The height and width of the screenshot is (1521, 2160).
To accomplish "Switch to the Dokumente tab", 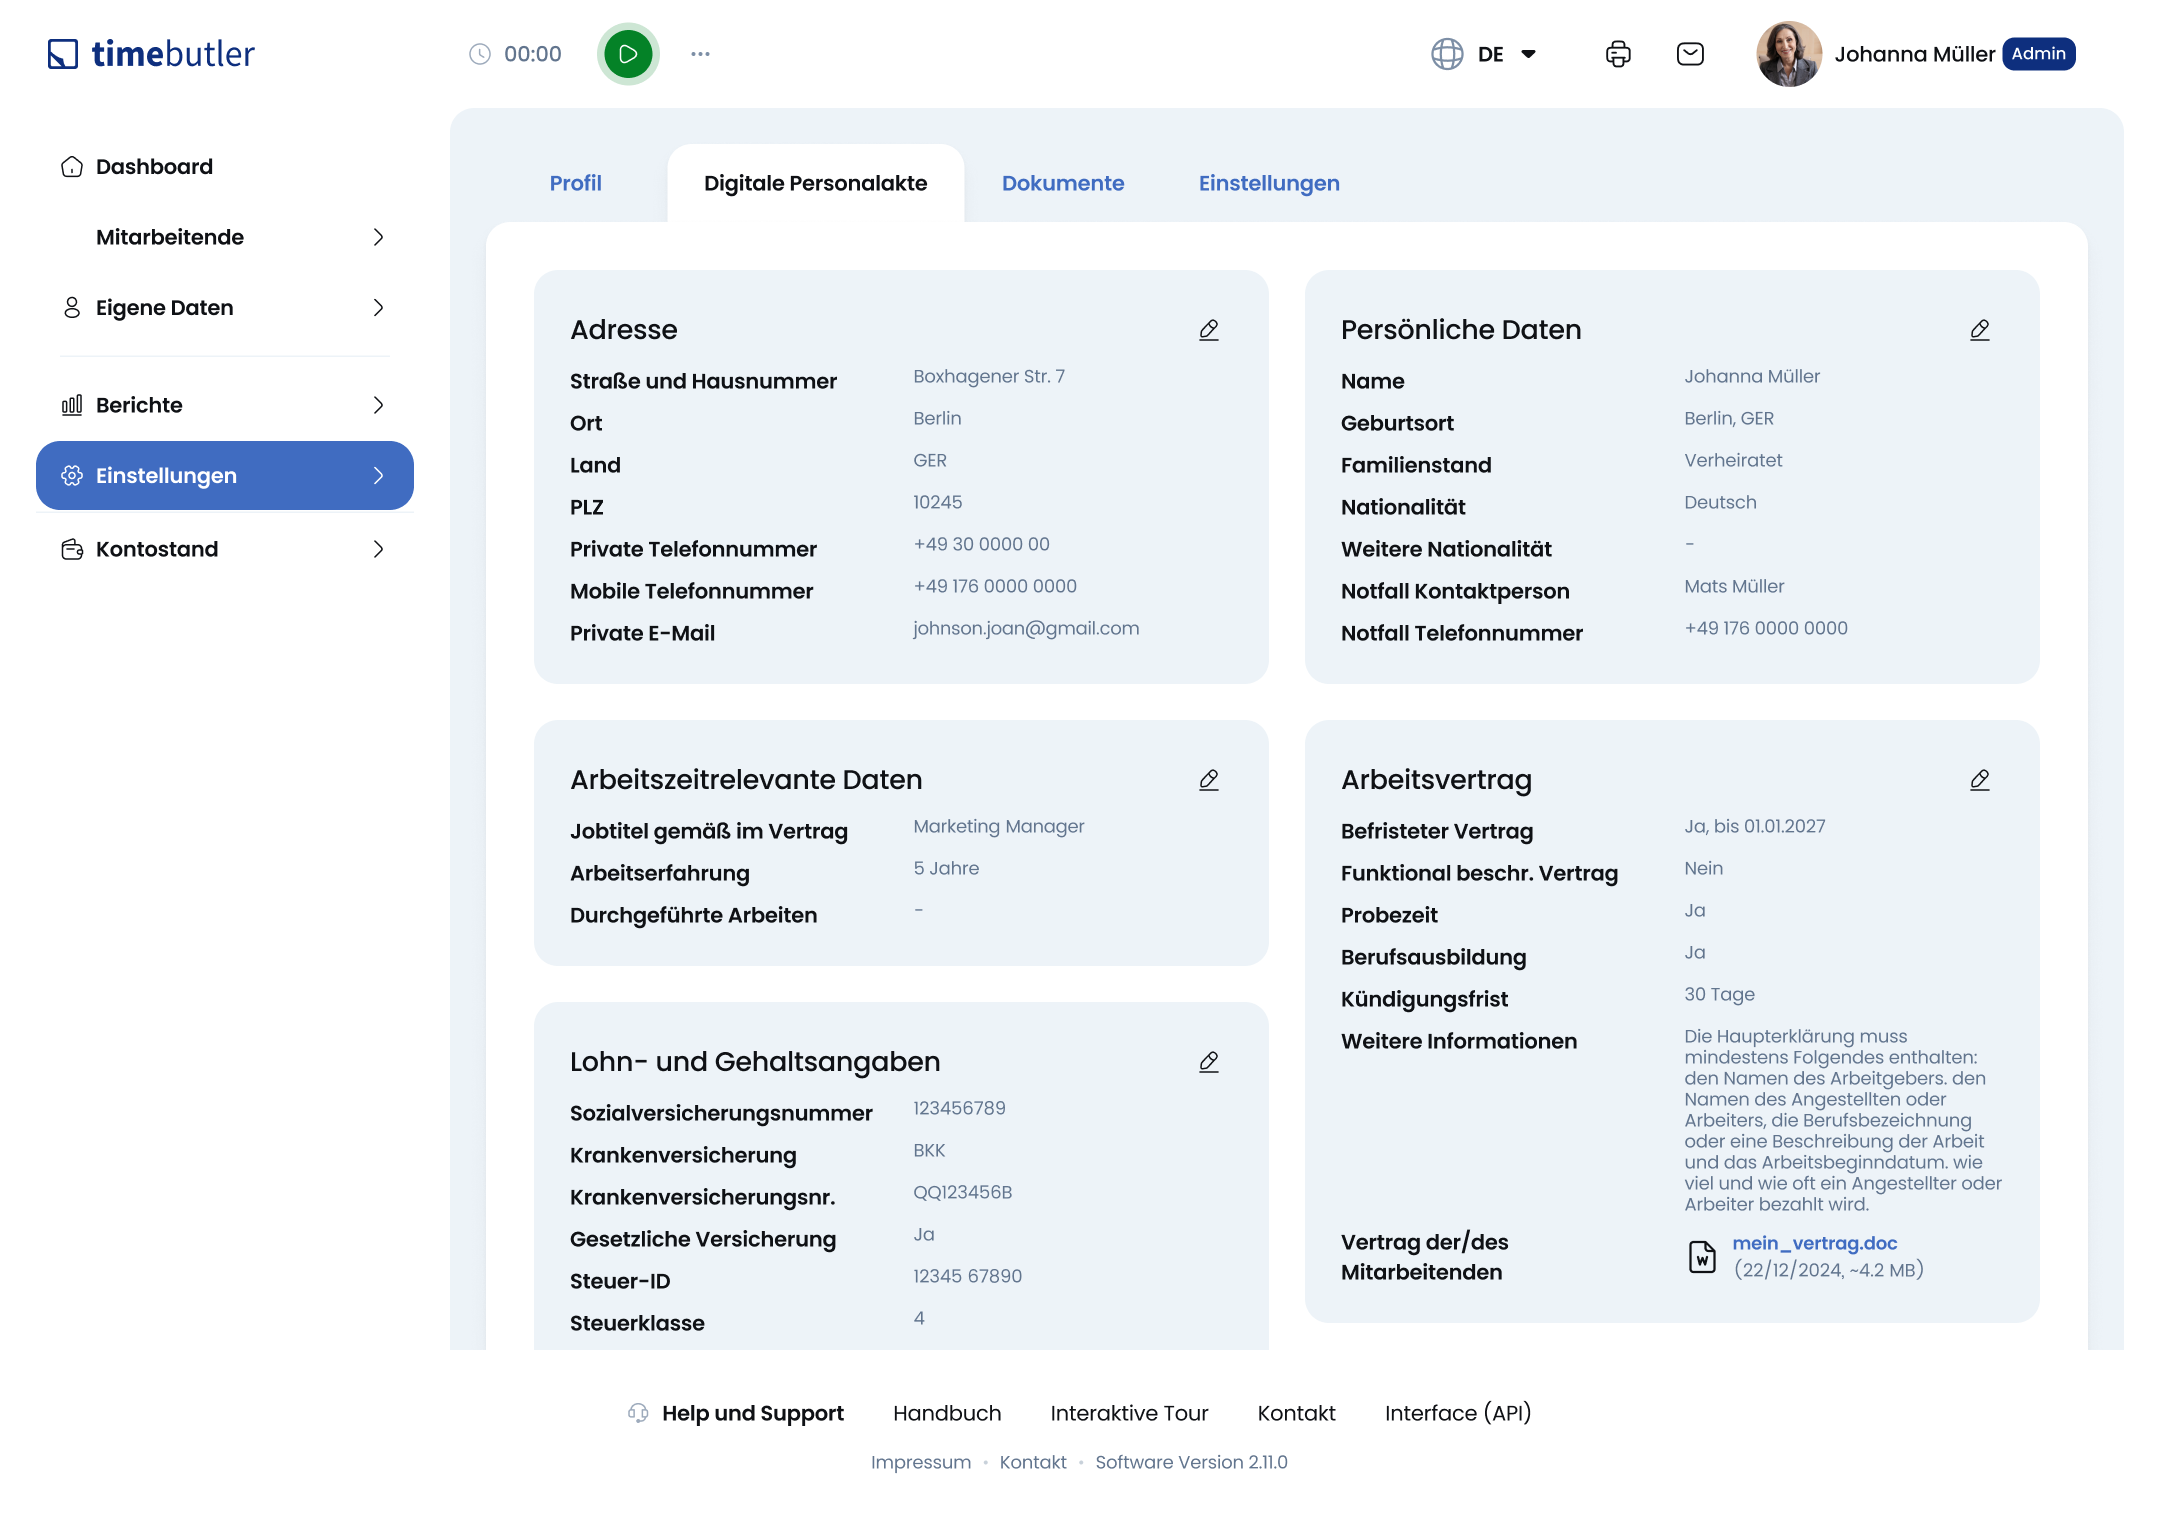I will (x=1063, y=183).
